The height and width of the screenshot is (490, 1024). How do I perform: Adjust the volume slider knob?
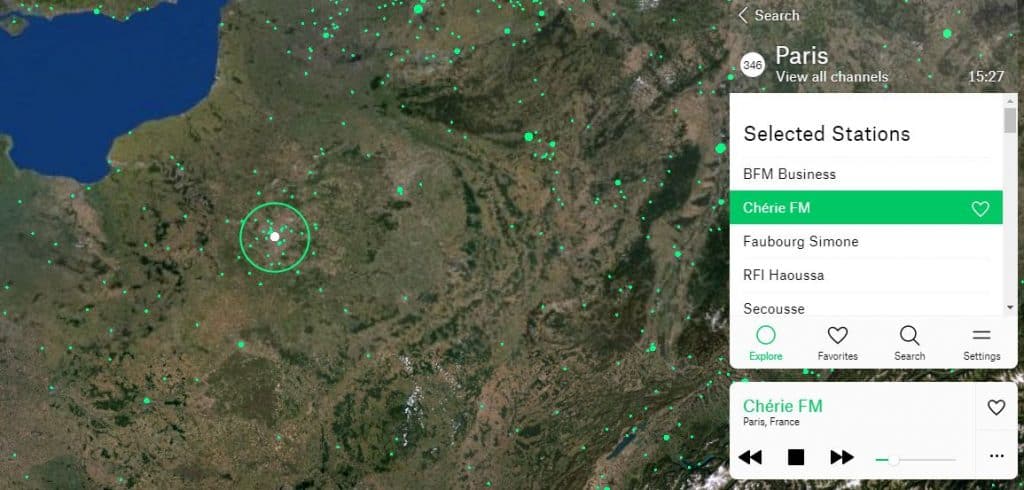coord(893,460)
